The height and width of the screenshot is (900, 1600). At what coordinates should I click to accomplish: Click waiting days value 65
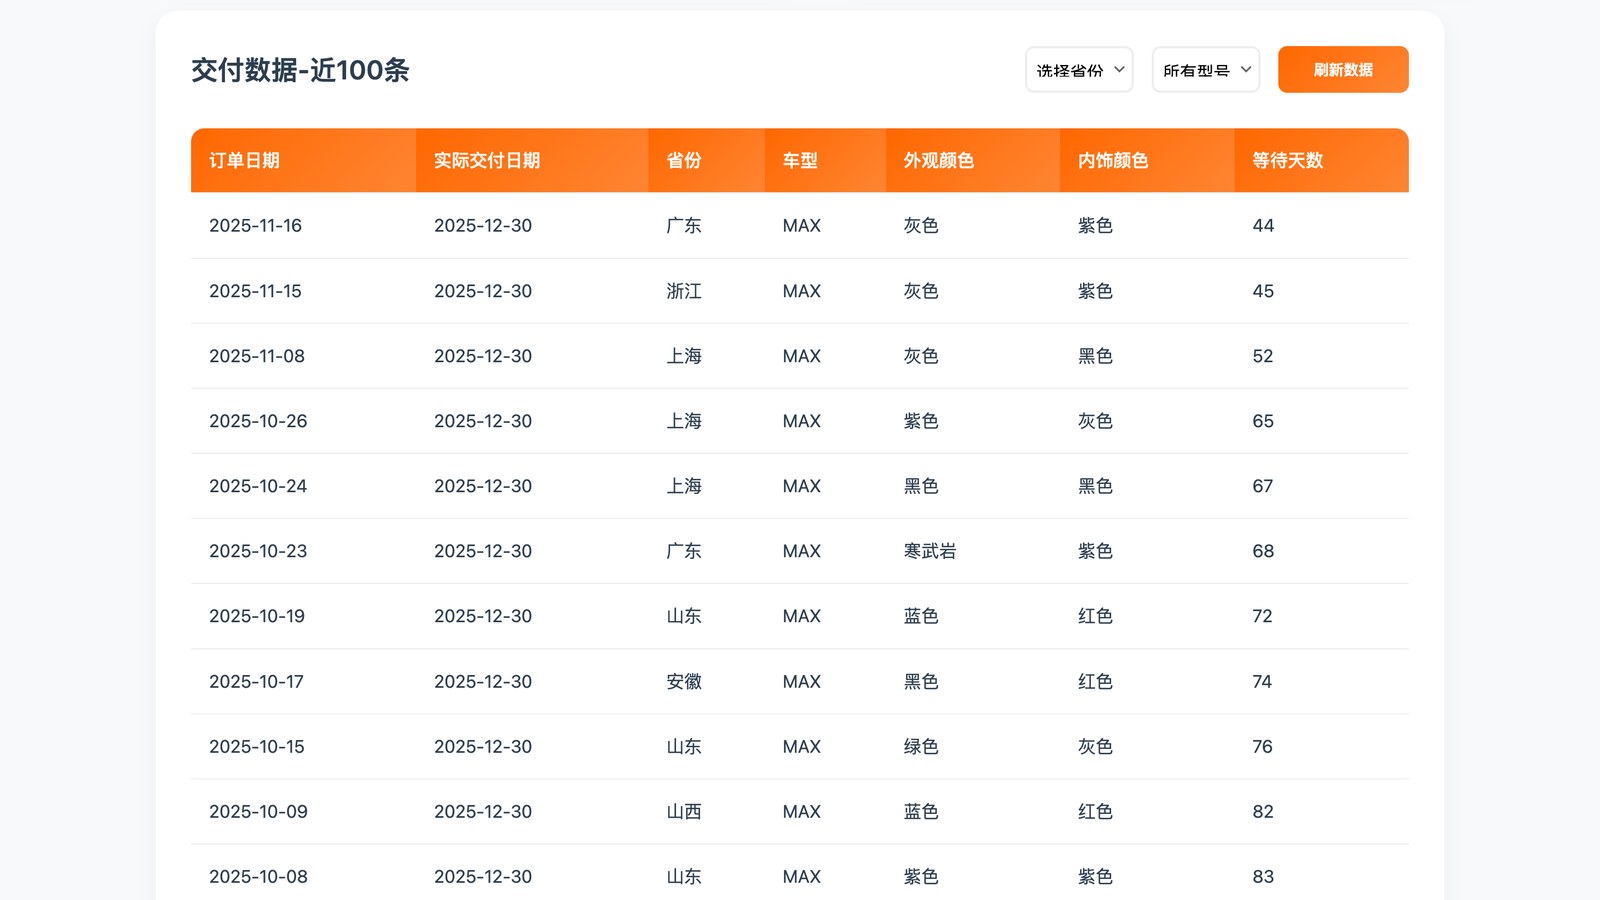coord(1263,421)
